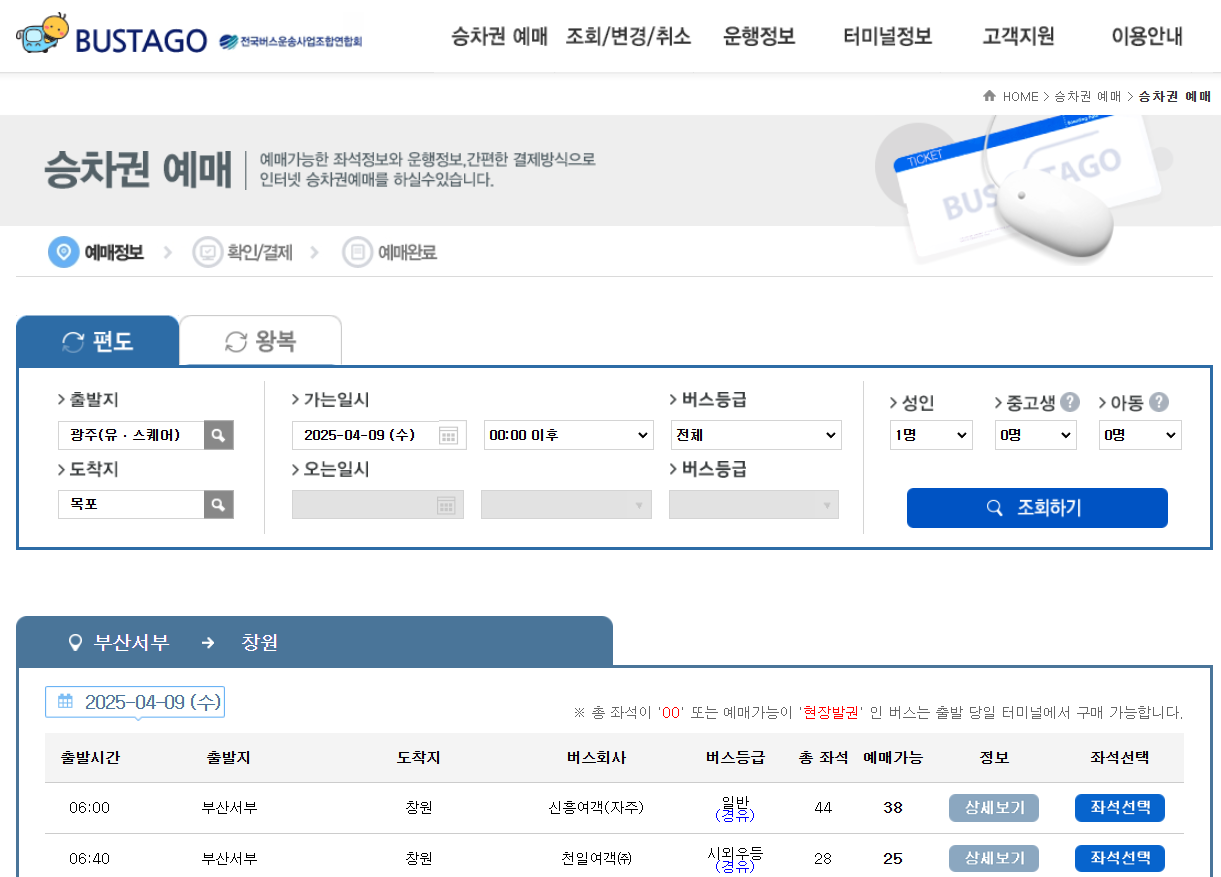Open arrival terminal search magnifier

coord(218,504)
